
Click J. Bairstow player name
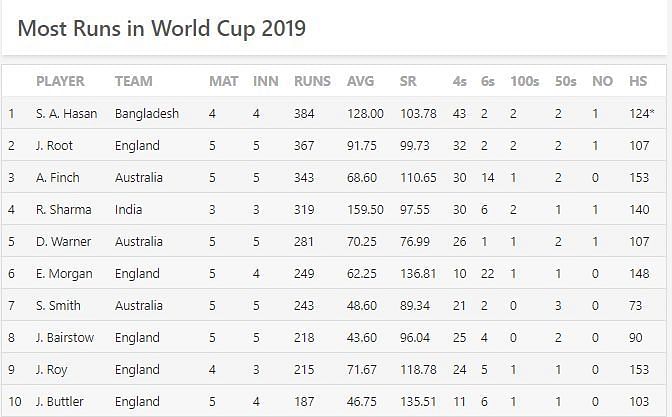(x=65, y=338)
